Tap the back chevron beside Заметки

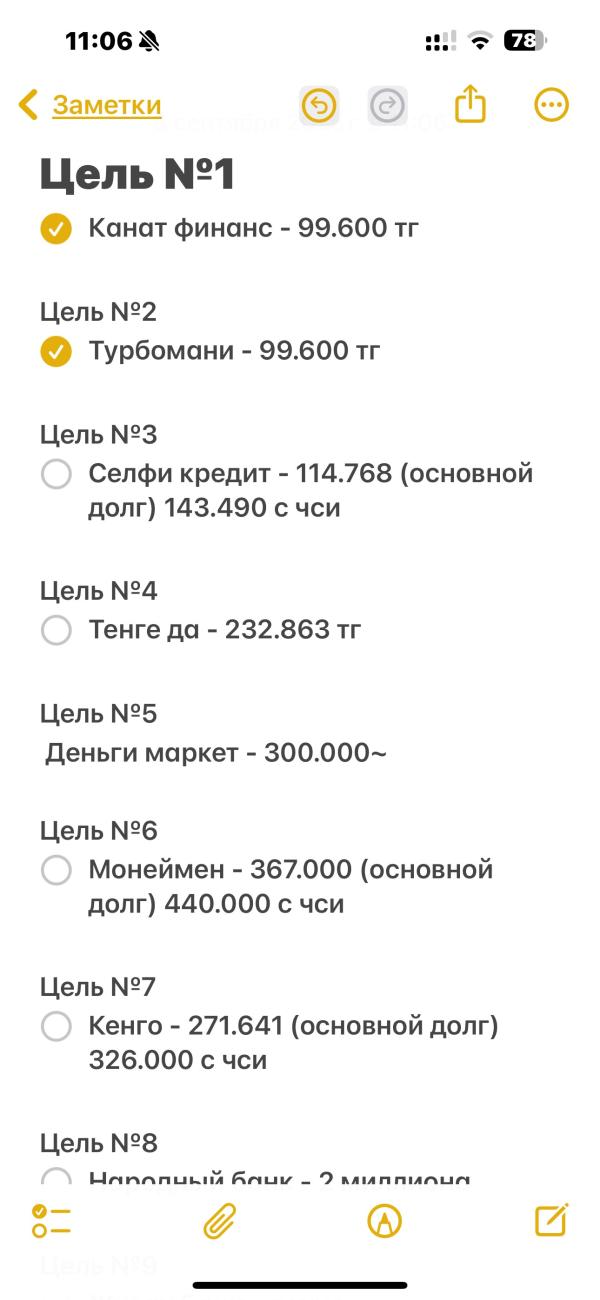coord(29,105)
